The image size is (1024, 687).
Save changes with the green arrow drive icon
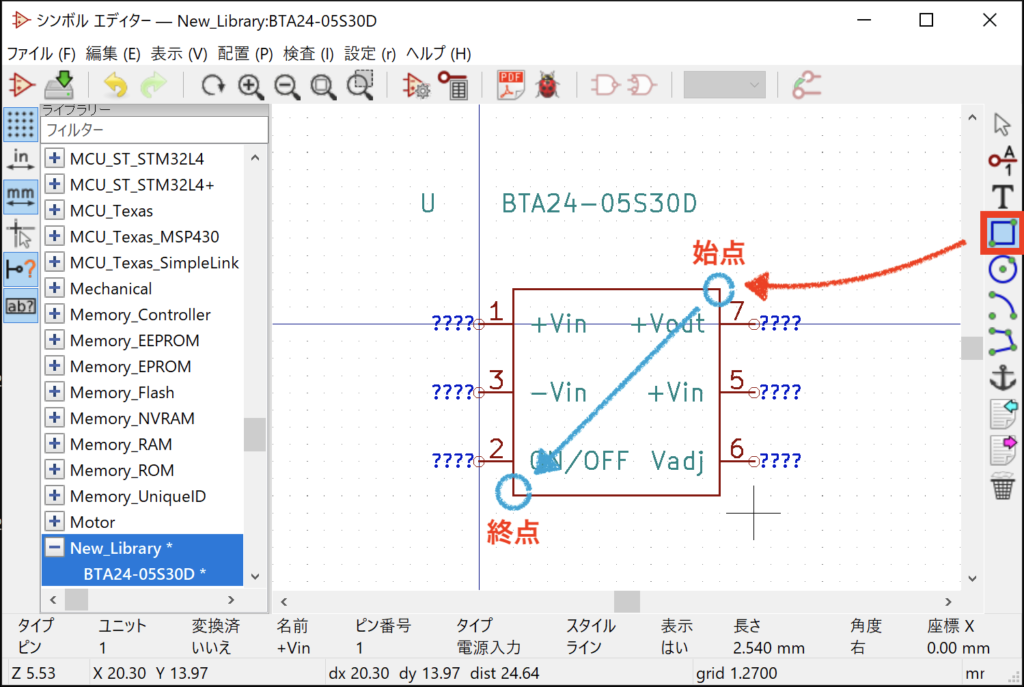59,86
